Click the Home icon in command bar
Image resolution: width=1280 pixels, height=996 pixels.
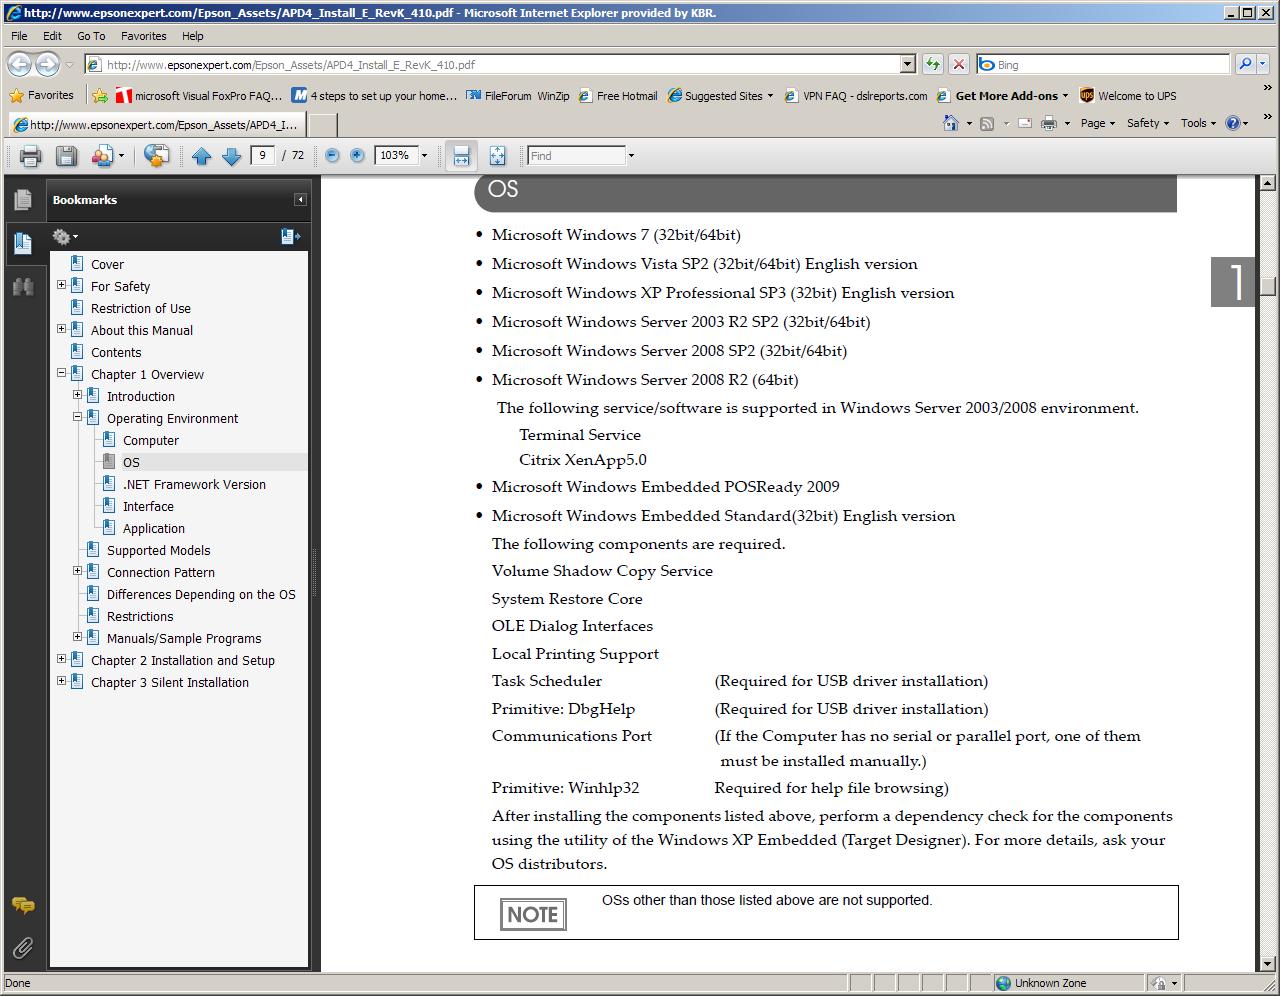(950, 123)
